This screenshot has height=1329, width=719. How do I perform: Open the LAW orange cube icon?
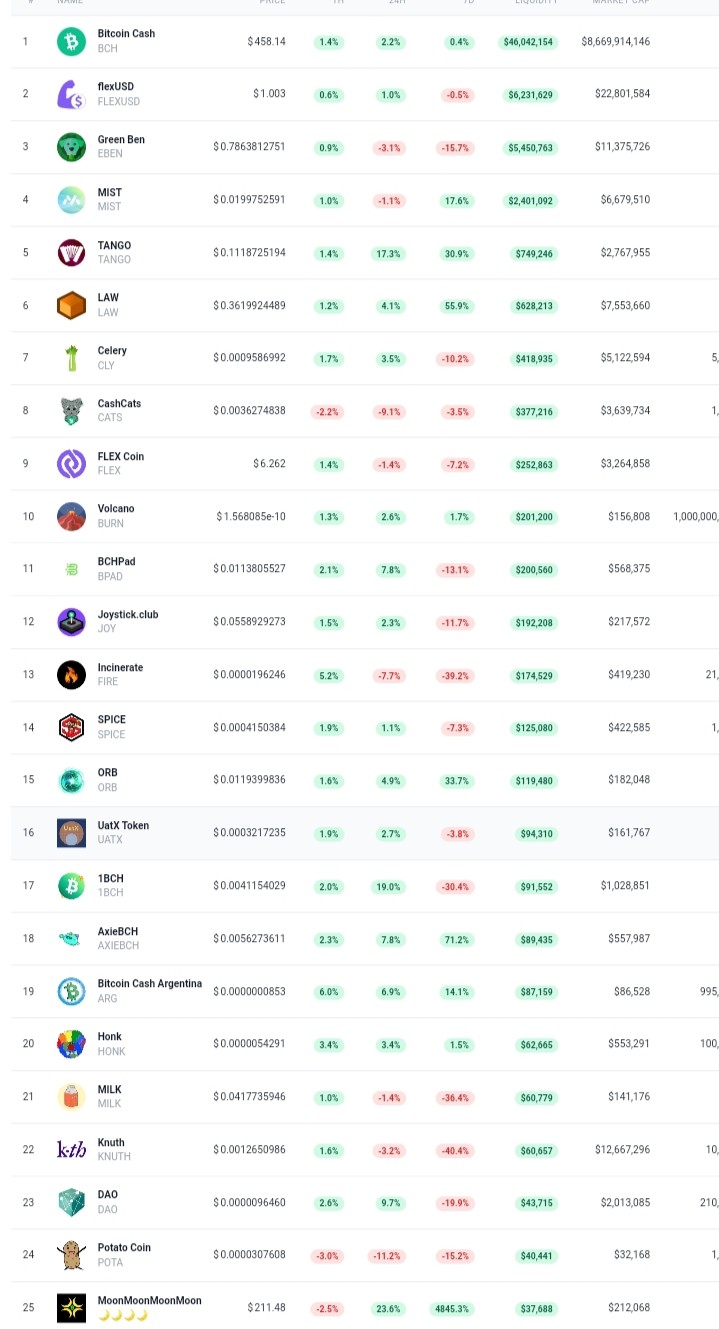tap(71, 305)
